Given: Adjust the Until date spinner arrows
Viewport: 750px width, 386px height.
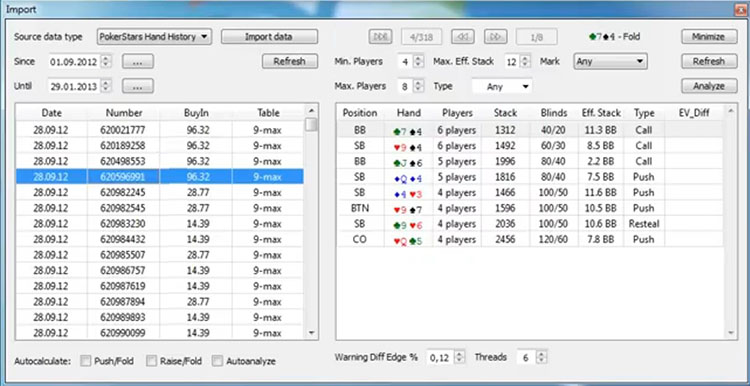Looking at the screenshot, I should coord(107,87).
